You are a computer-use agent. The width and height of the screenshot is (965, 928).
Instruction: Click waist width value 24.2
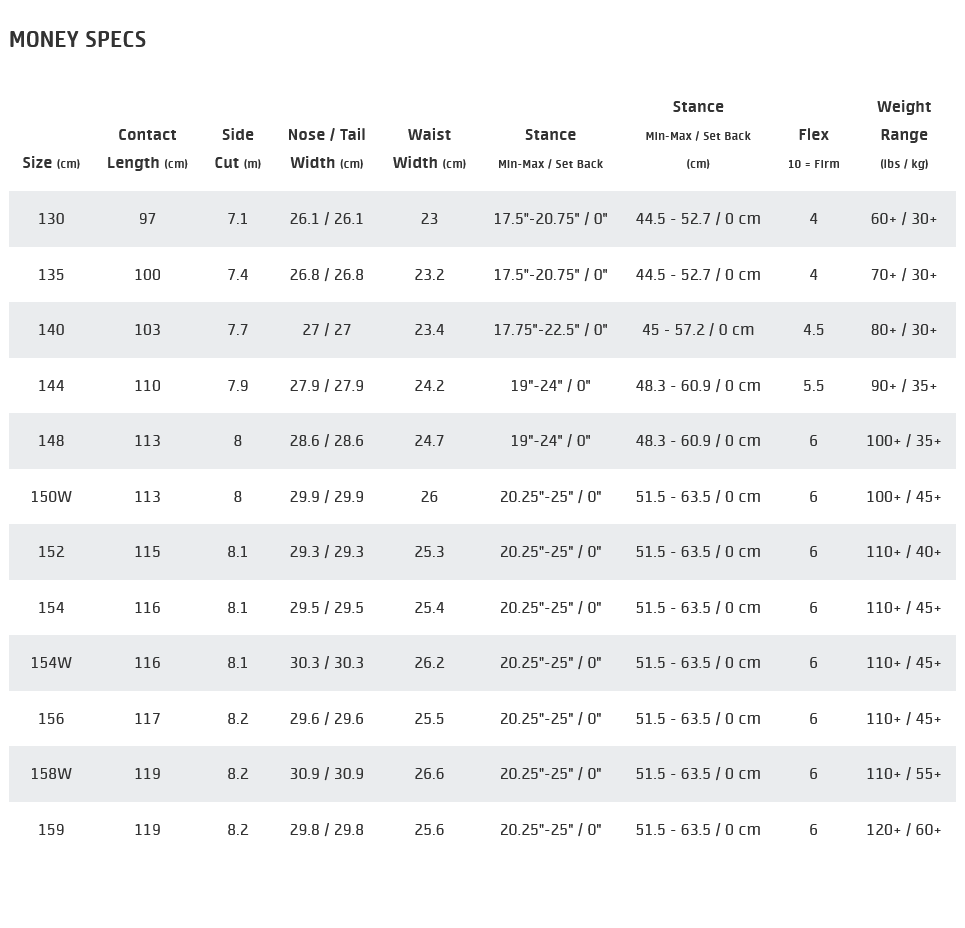coord(429,386)
